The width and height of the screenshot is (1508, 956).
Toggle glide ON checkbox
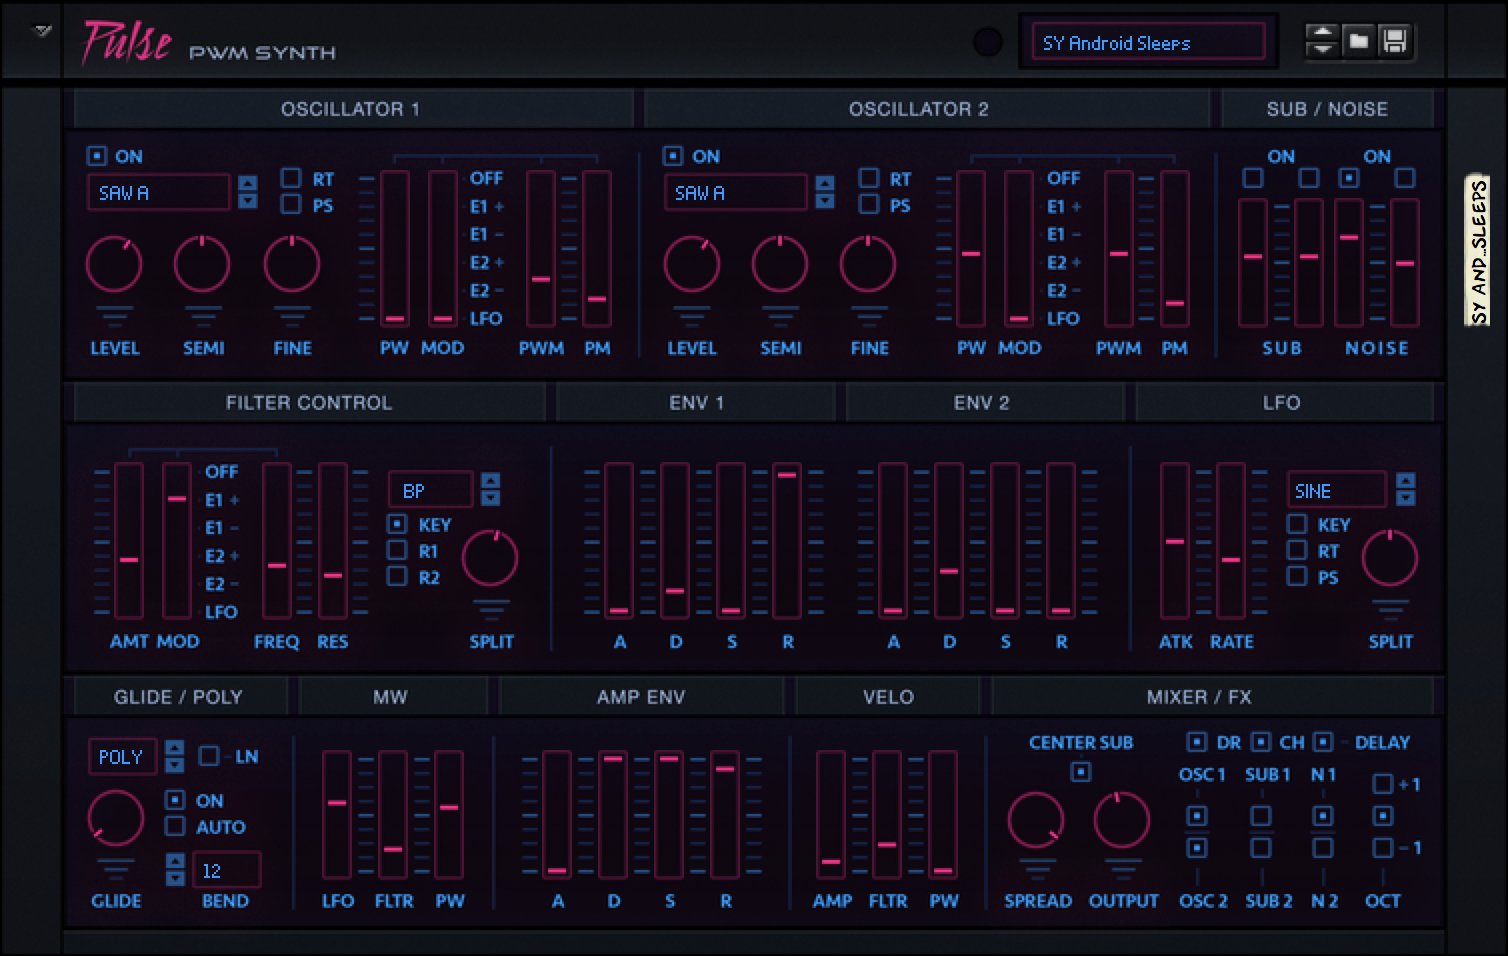[x=175, y=800]
